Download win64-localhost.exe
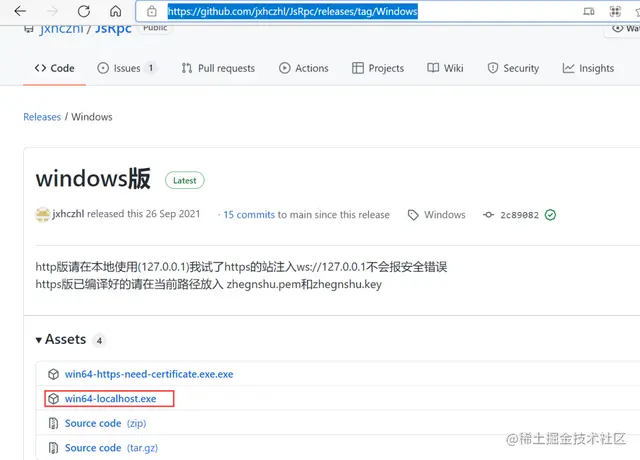Viewport: 640px width, 460px height. [111, 399]
